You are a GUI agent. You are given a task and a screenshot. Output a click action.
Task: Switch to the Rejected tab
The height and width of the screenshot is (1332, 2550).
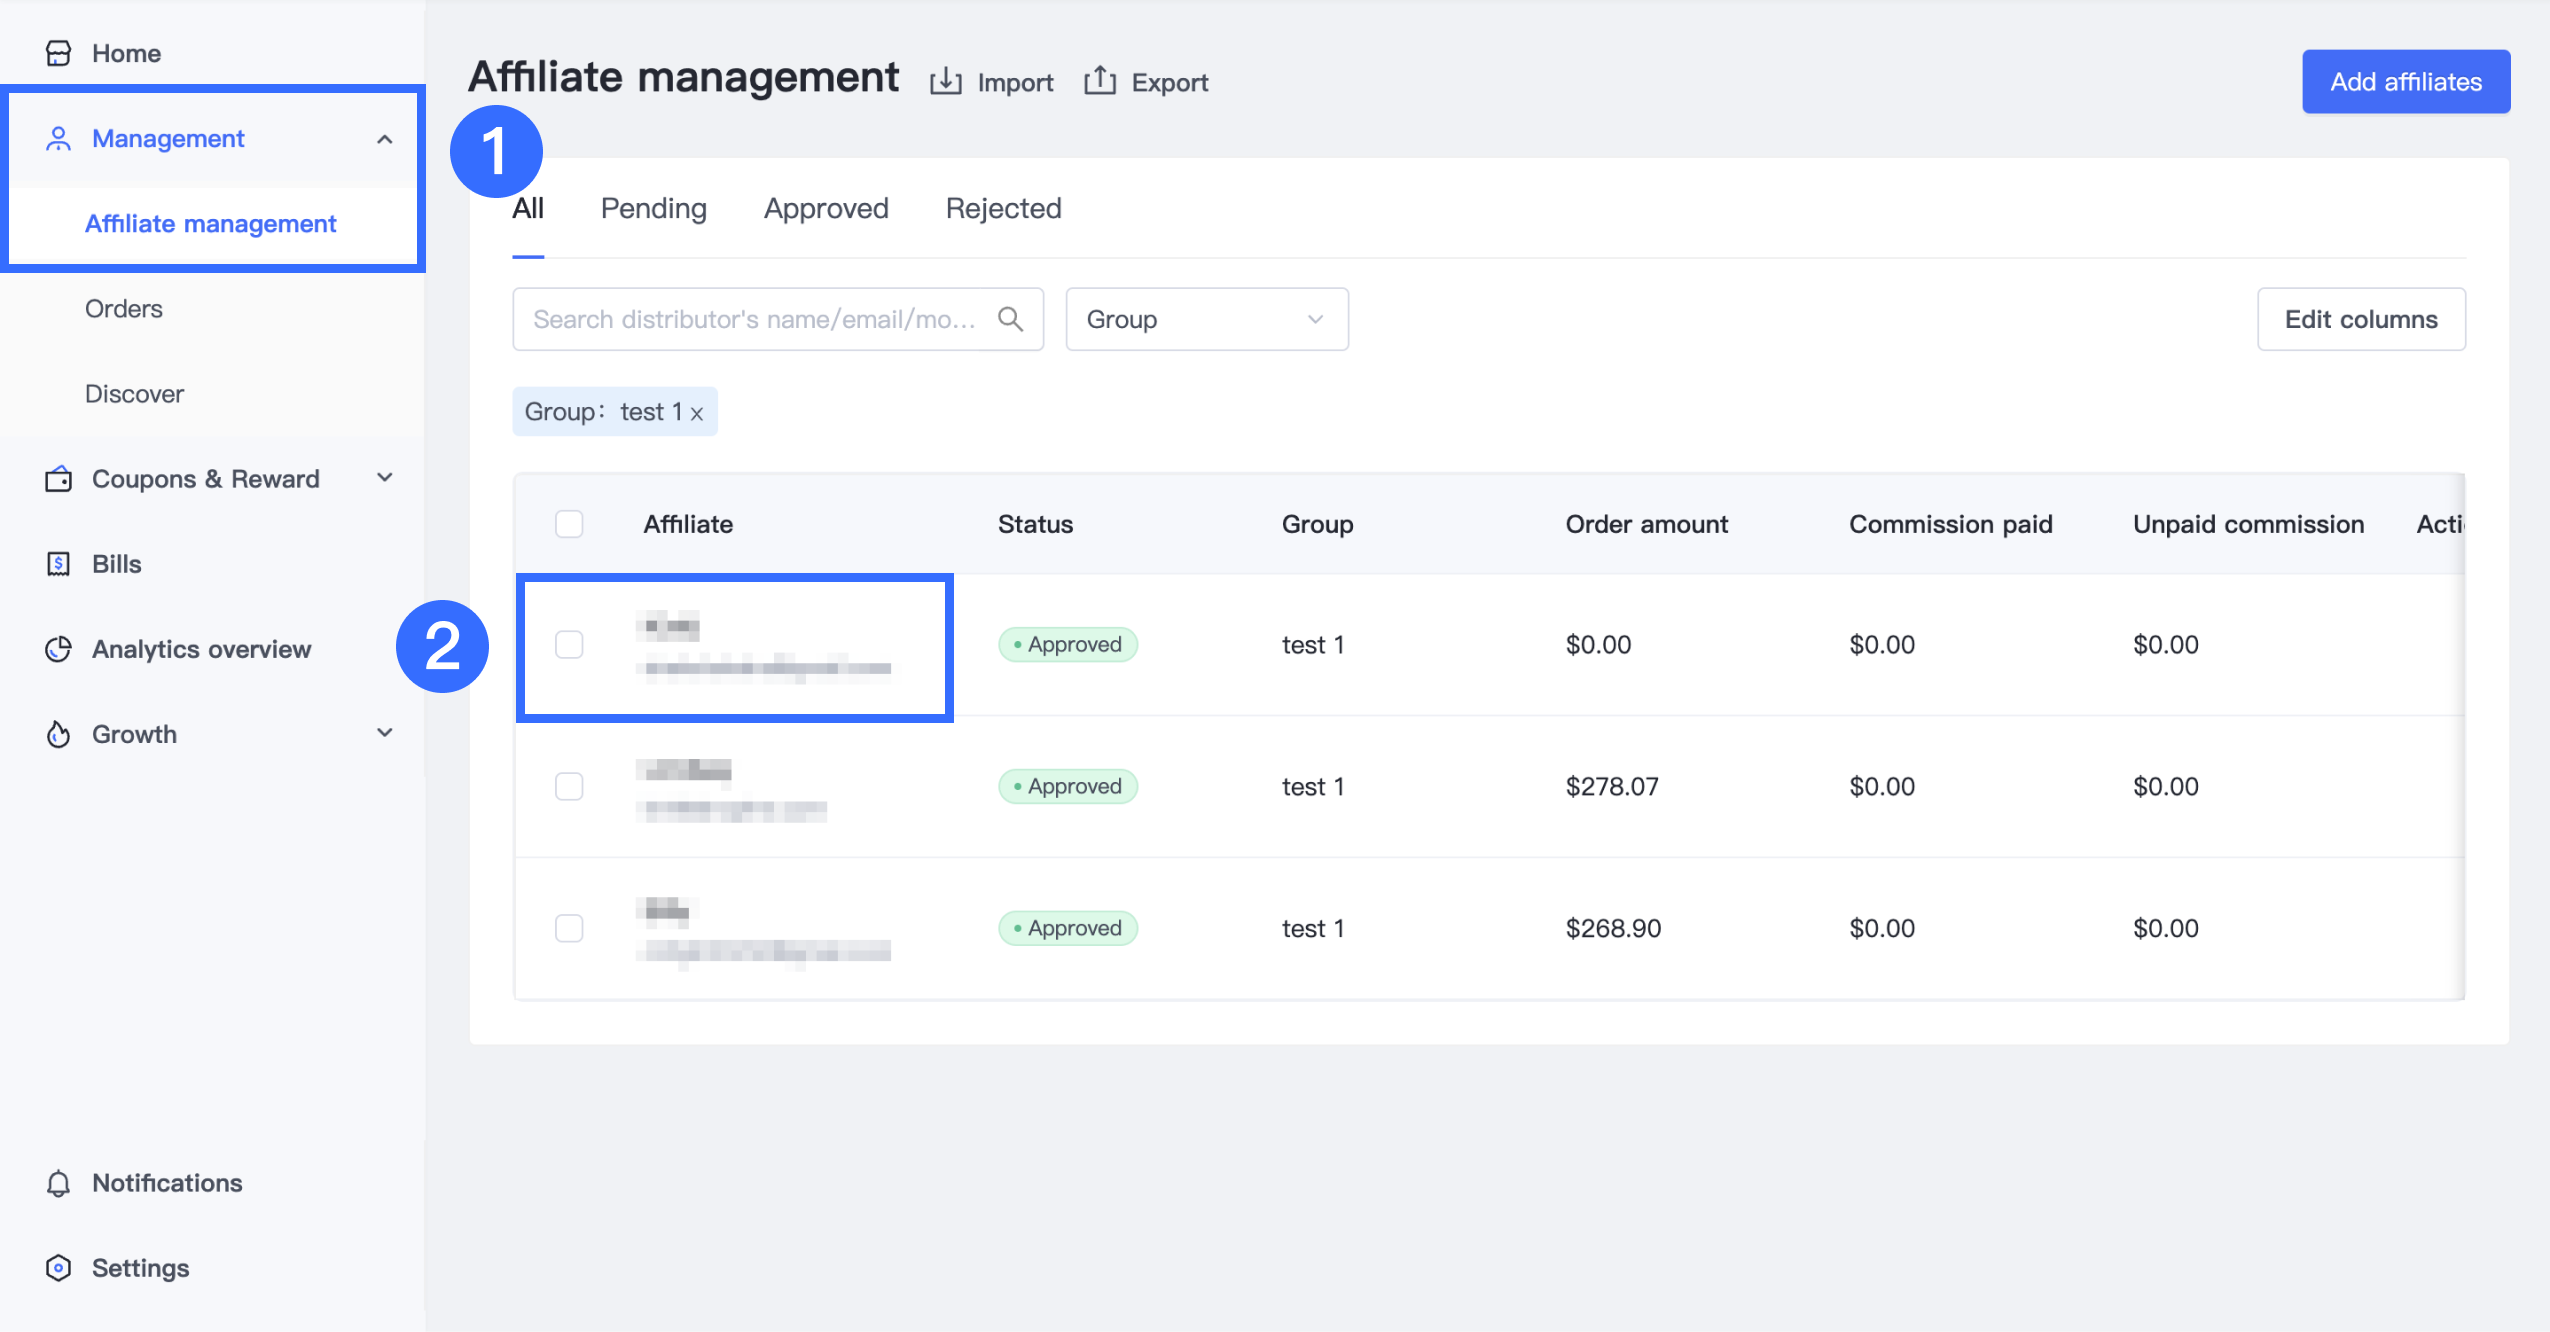(1003, 208)
